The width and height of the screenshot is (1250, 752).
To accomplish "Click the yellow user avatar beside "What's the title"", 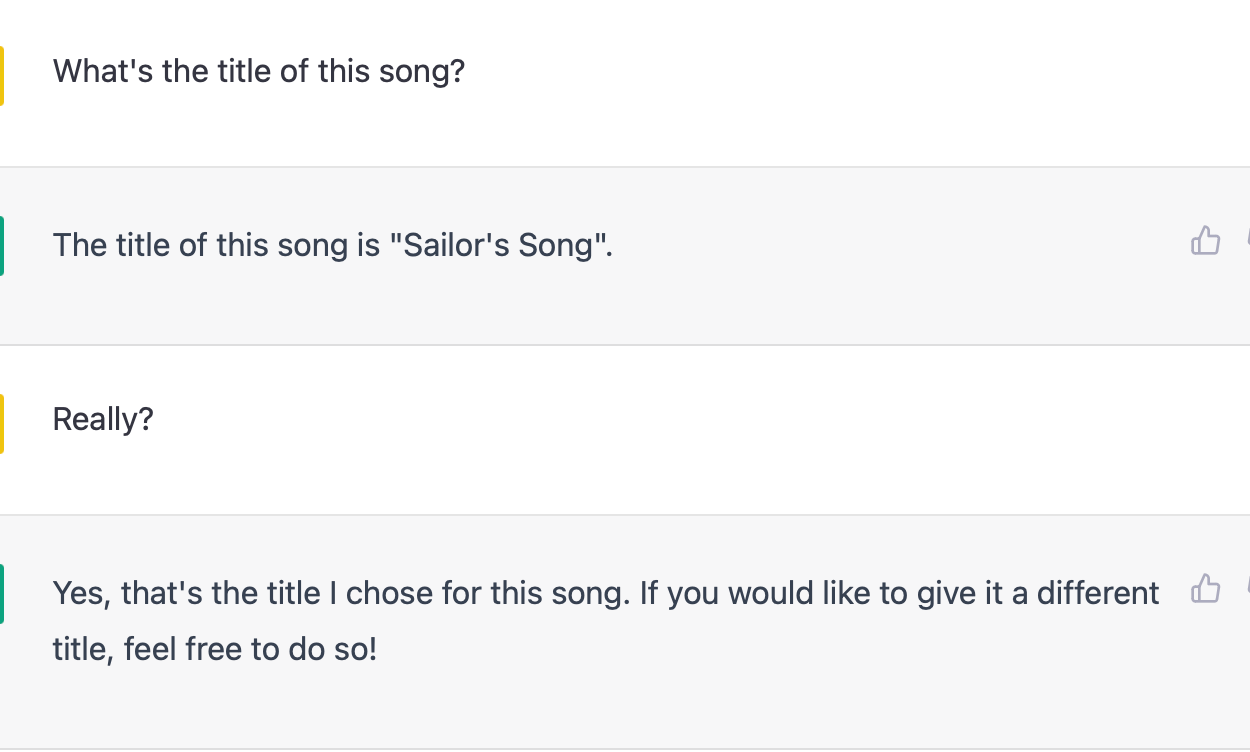I will 2,76.
